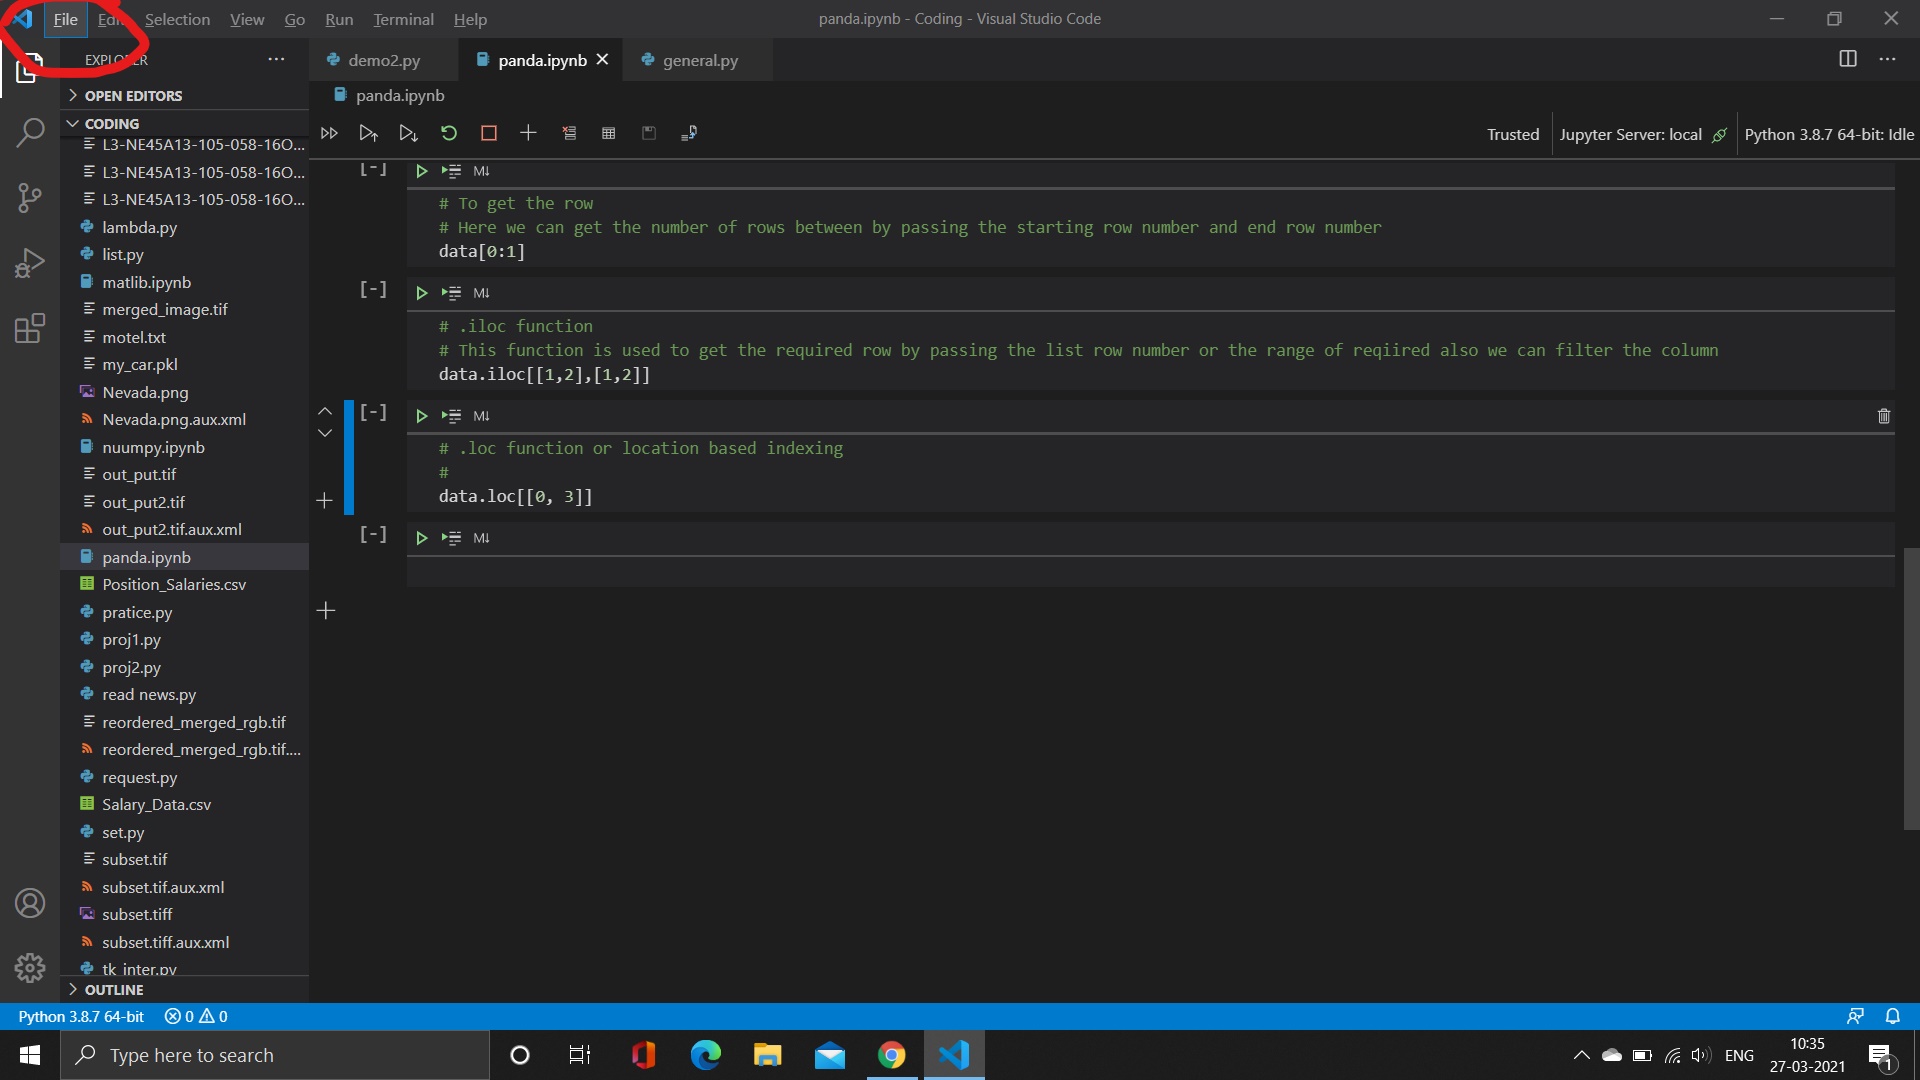Select Position_Salaries.csv in the explorer

pos(175,584)
